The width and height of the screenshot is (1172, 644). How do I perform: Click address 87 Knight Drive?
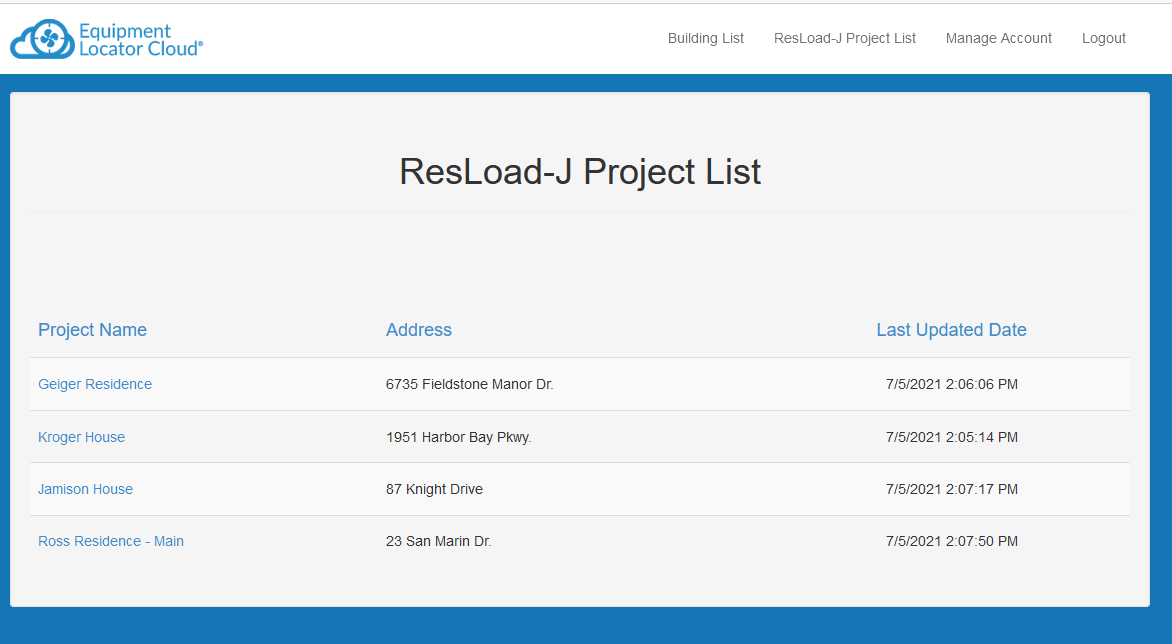point(434,489)
